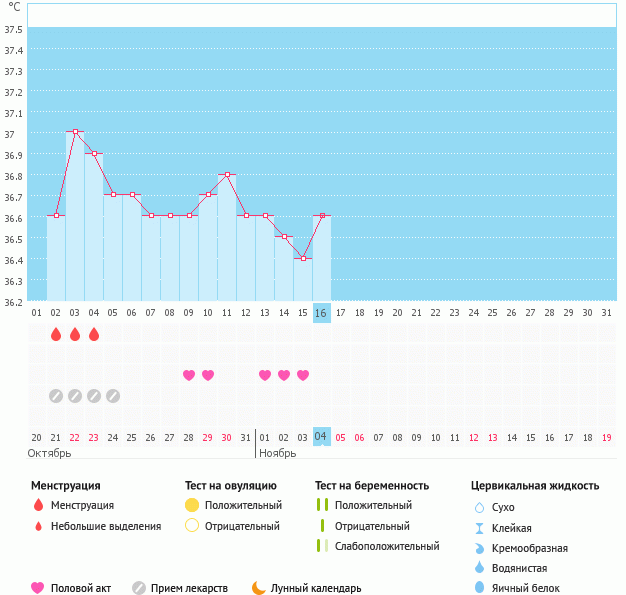Select highlighted cycle day 16 on axis

pyautogui.click(x=321, y=313)
